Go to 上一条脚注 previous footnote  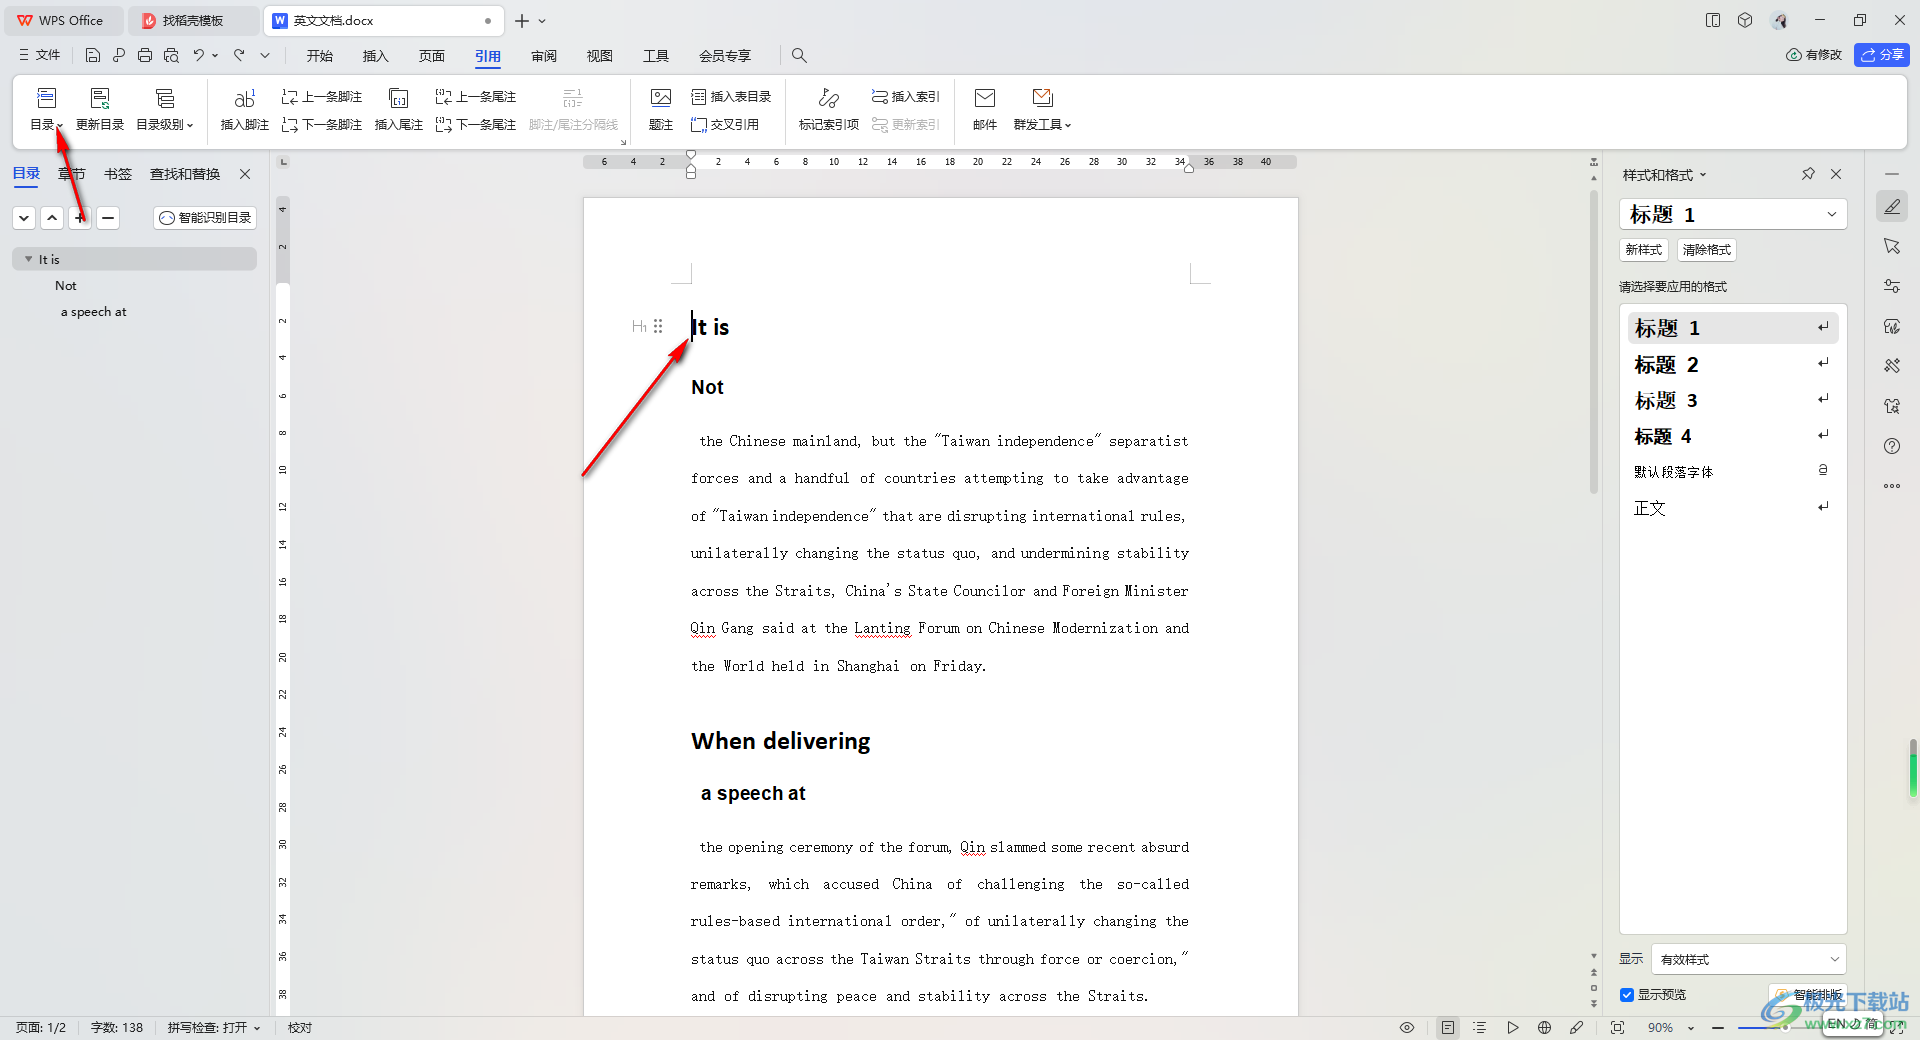tap(322, 97)
